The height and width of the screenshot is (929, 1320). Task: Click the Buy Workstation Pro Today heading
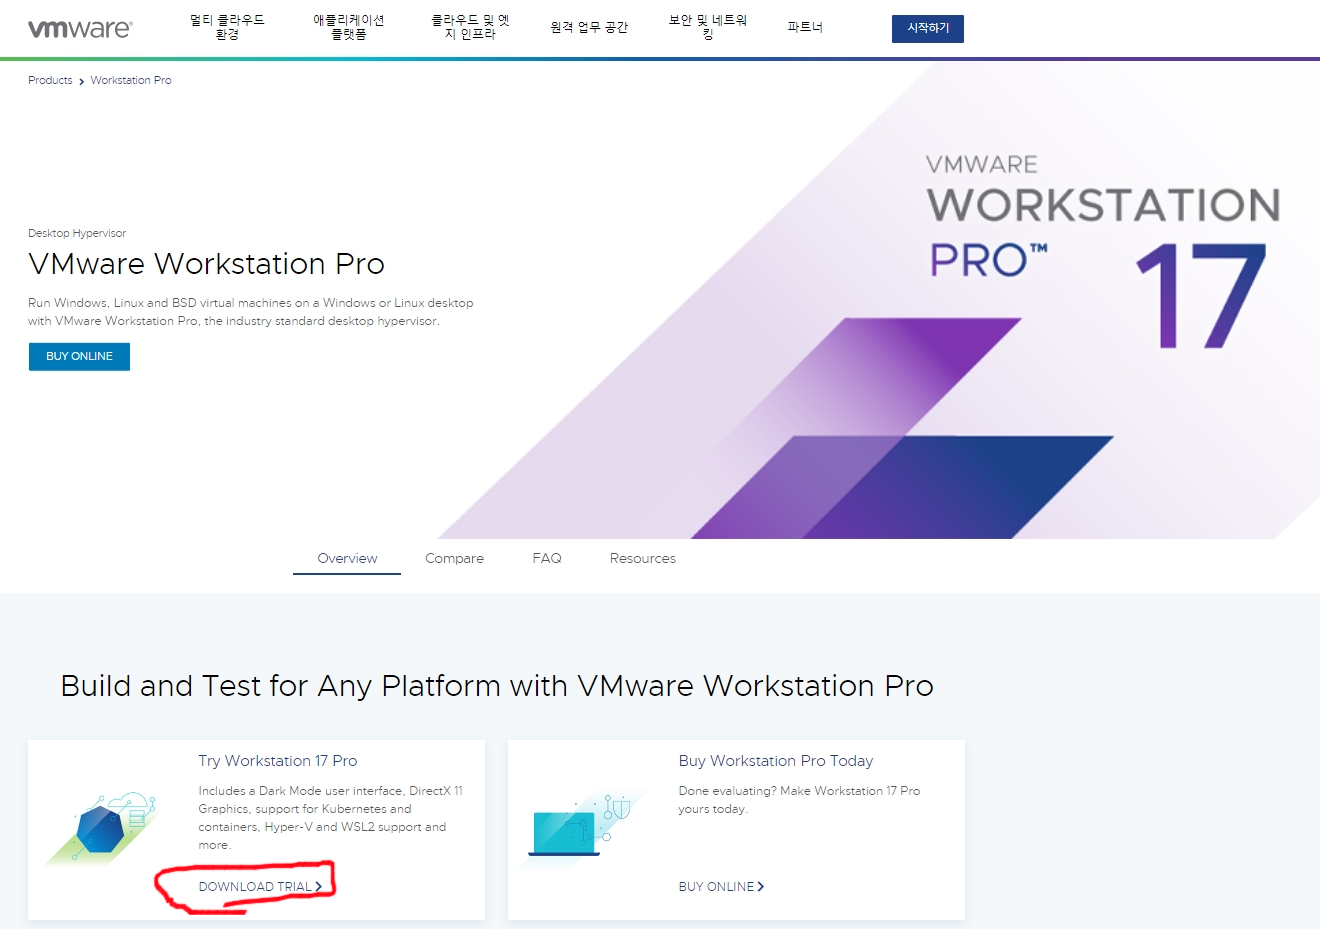pyautogui.click(x=776, y=761)
